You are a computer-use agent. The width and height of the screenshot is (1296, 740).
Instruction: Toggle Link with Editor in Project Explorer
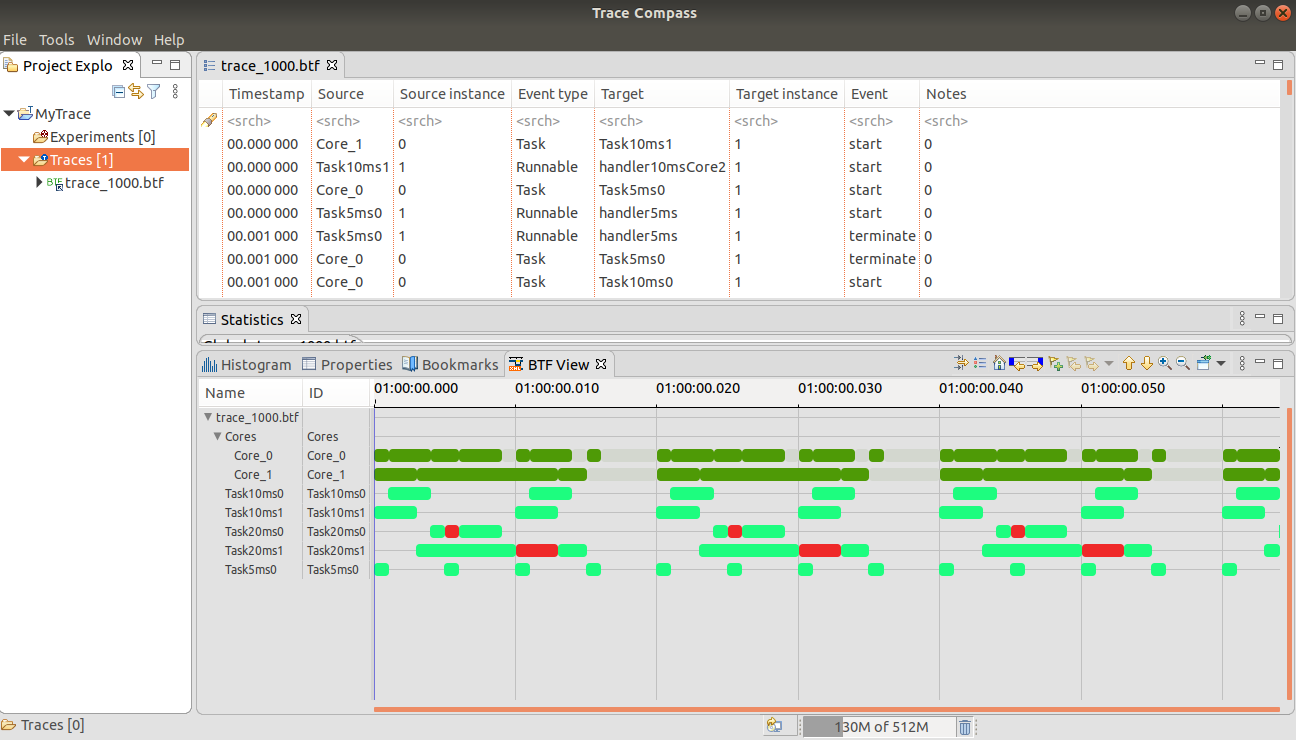coord(136,91)
